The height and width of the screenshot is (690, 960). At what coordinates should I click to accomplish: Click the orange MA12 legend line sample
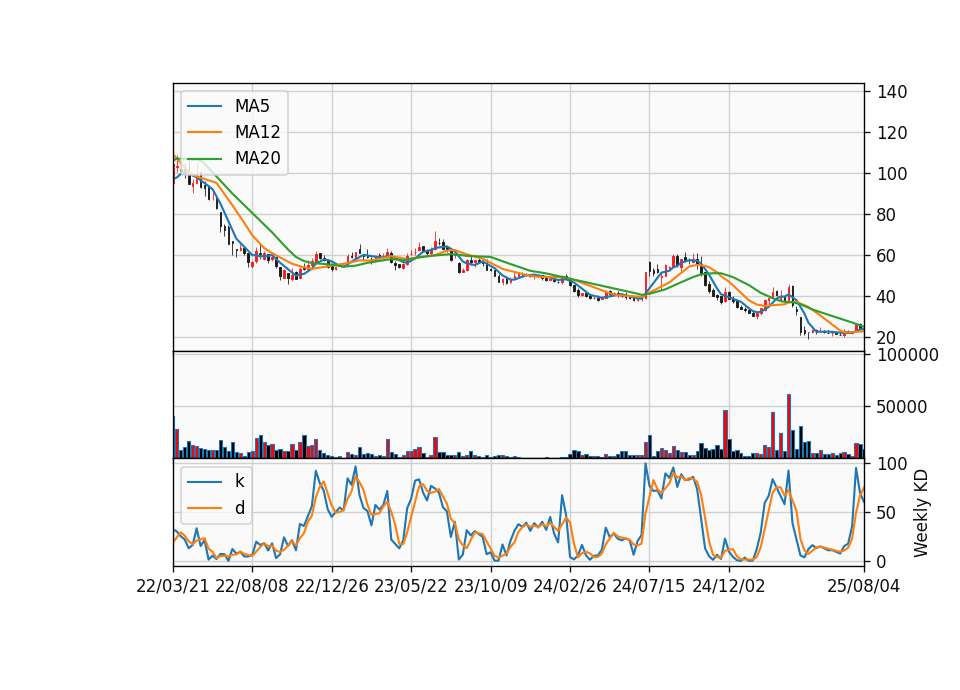204,132
